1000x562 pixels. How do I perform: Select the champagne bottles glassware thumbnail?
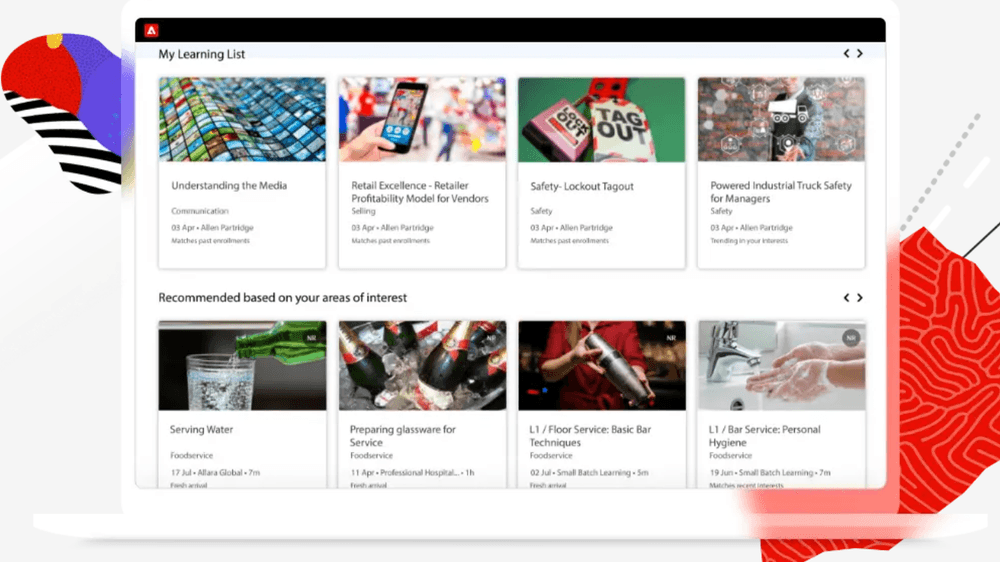[x=422, y=365]
